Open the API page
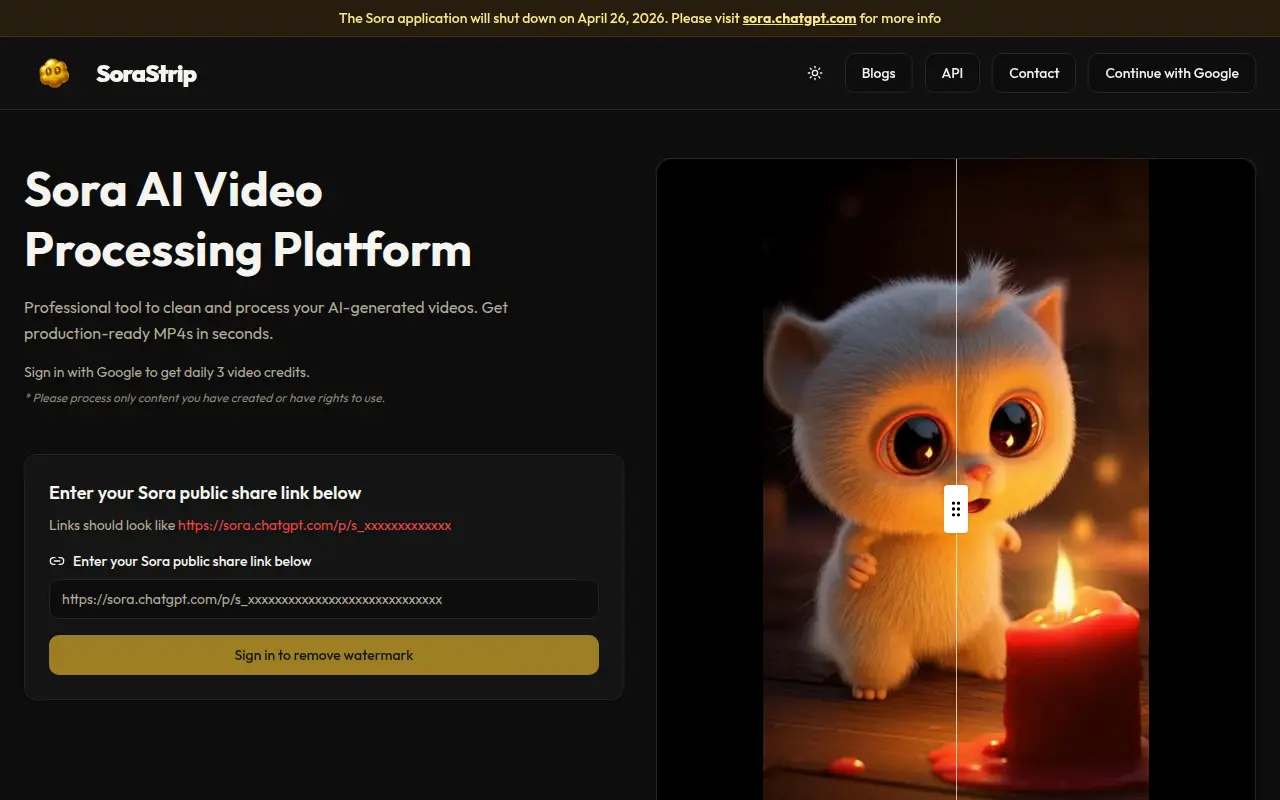This screenshot has width=1280, height=800. 952,73
